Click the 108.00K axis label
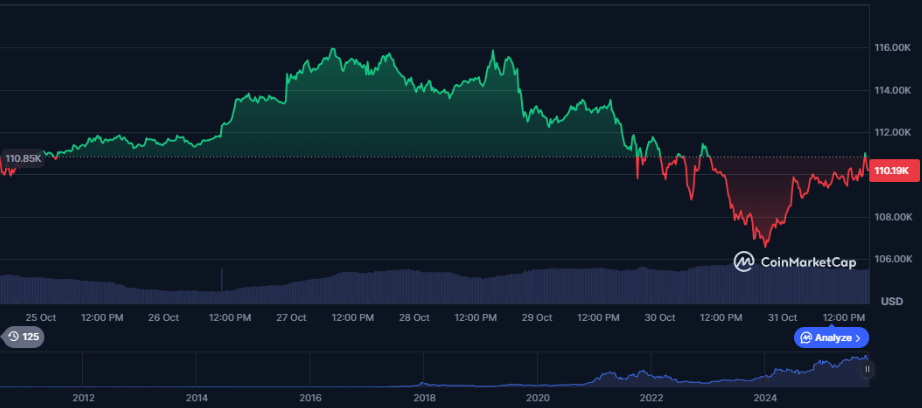The height and width of the screenshot is (408, 922). pos(893,217)
